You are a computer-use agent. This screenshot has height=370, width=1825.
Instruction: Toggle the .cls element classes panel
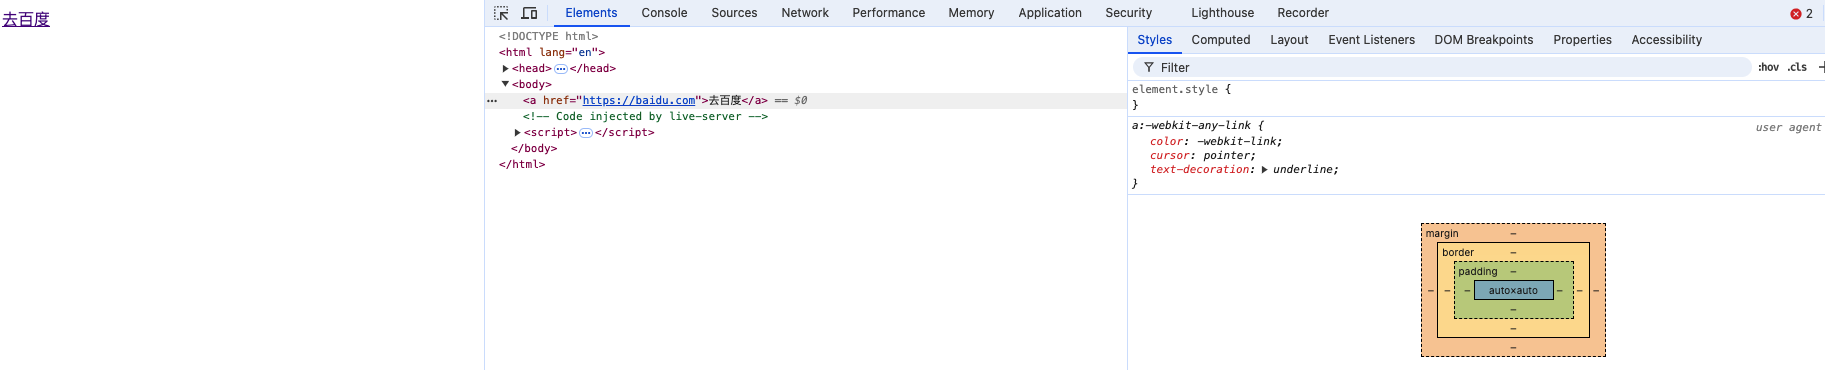pos(1797,67)
